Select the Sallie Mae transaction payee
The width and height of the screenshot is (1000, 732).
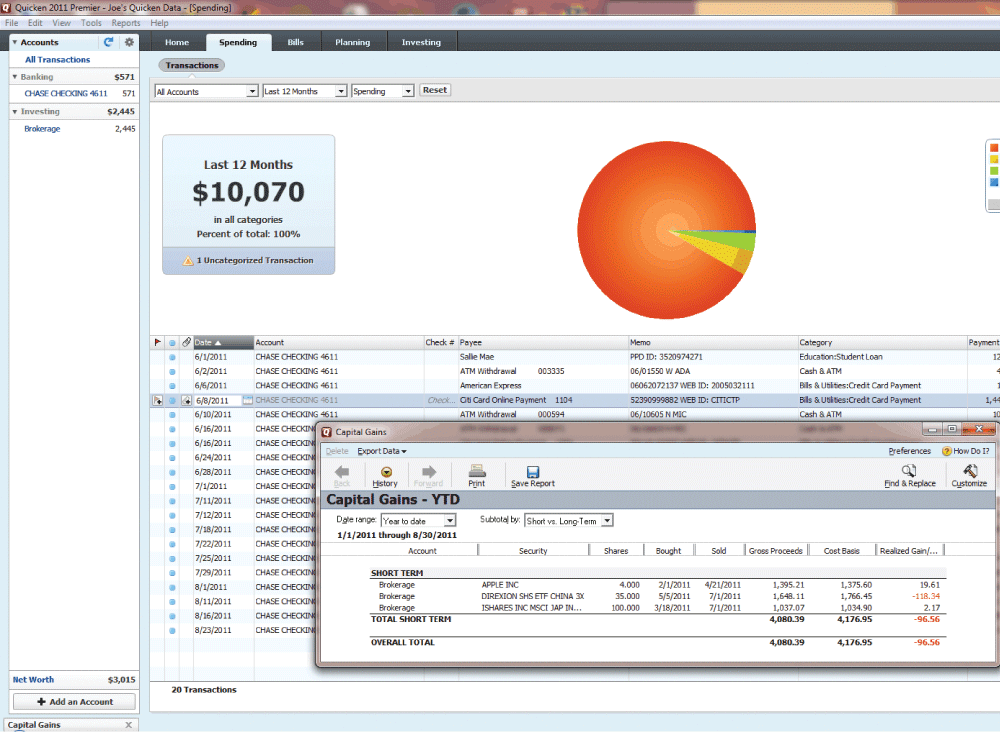(477, 357)
